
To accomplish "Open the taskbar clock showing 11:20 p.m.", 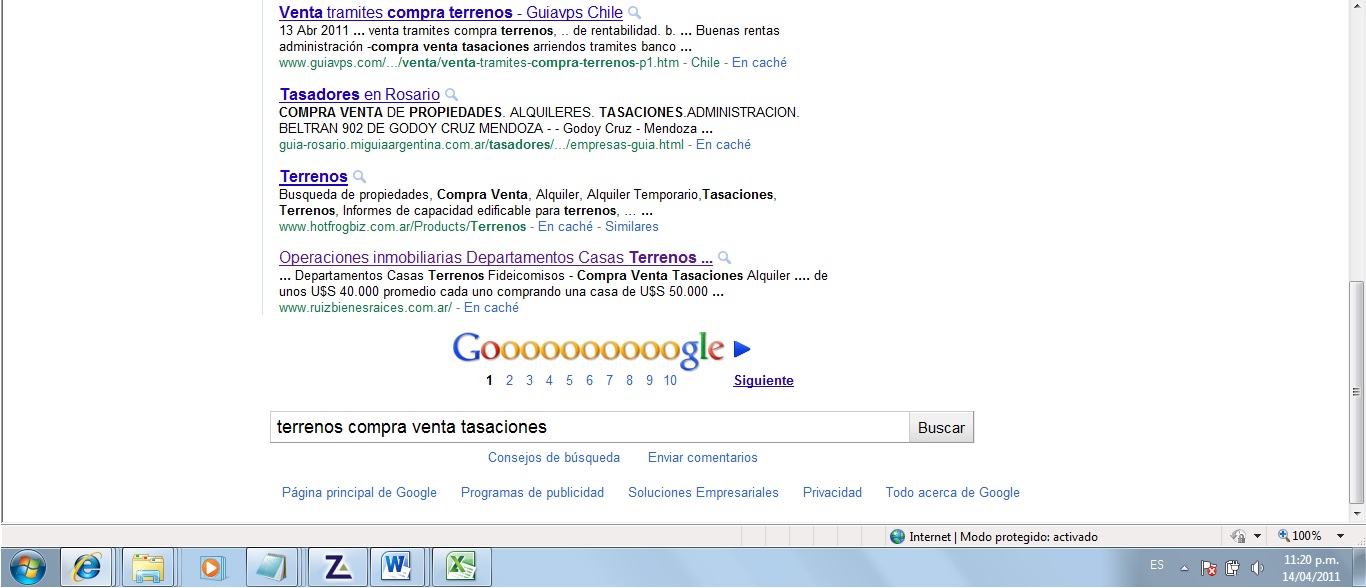I will point(1311,567).
